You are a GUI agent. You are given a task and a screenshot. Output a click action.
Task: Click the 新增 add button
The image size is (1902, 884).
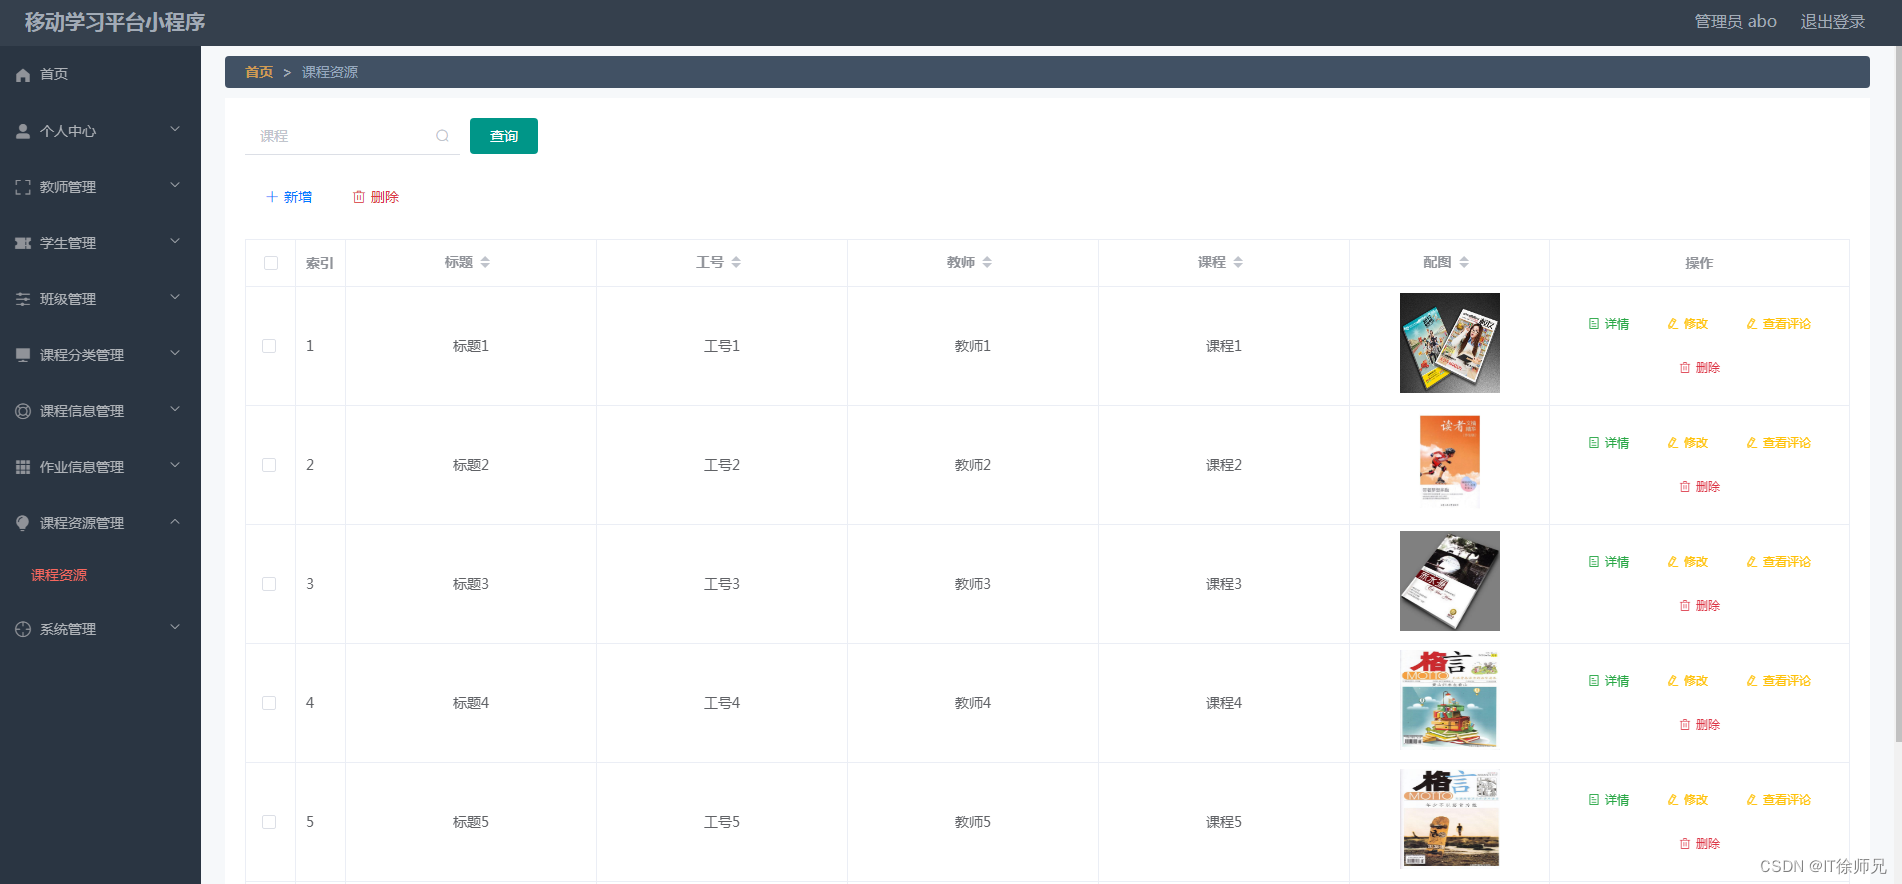tap(289, 197)
